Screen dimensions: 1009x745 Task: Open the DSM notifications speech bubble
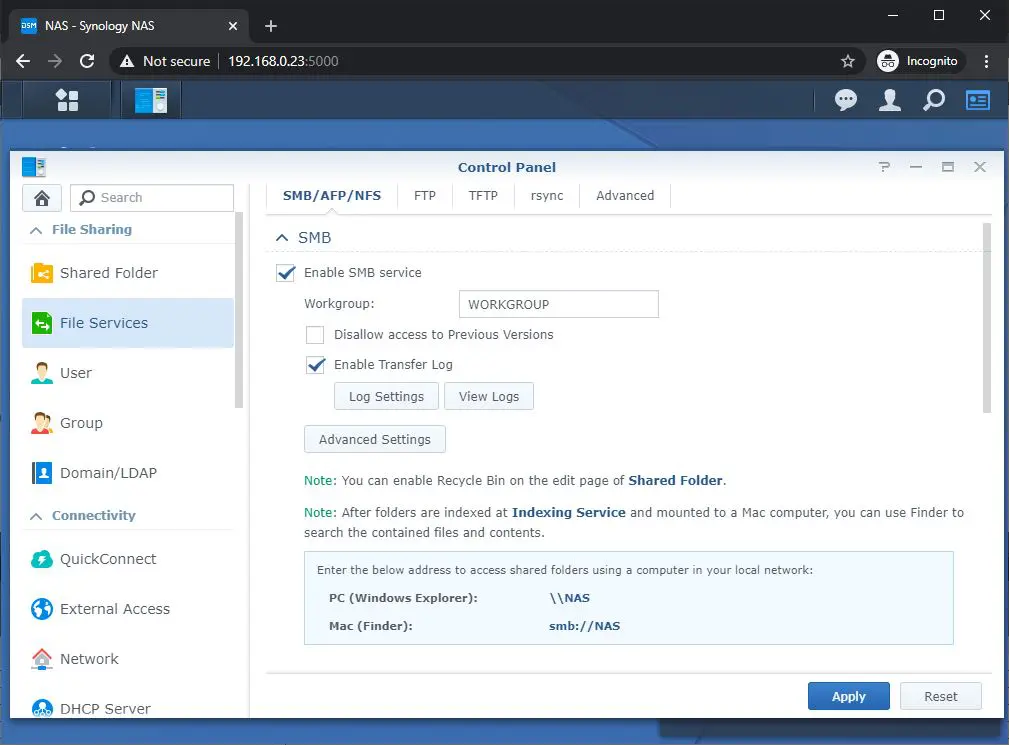(846, 100)
